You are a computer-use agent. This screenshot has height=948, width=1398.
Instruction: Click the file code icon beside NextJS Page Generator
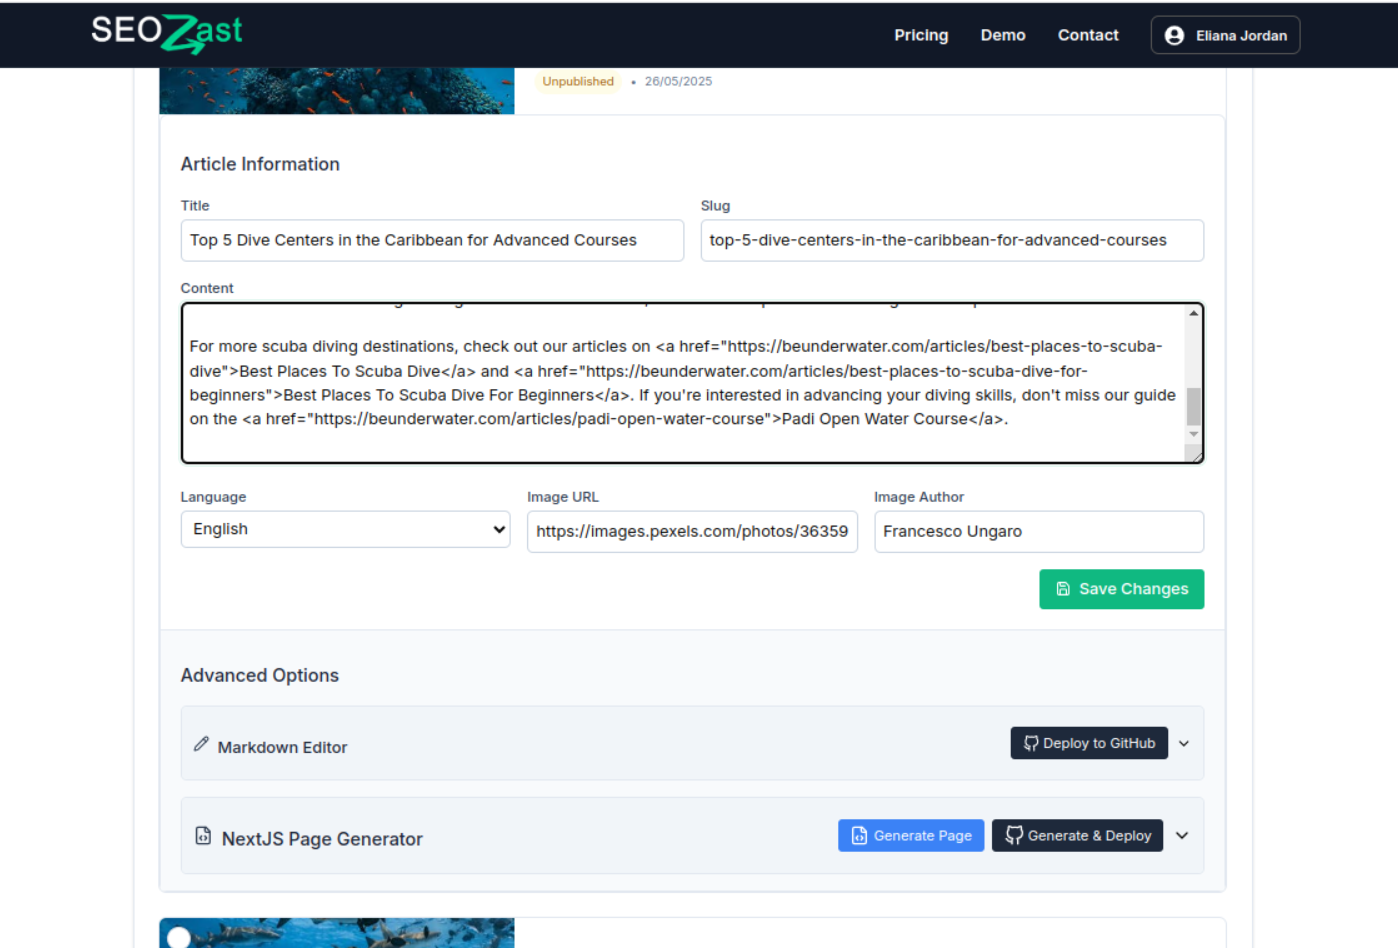[x=203, y=836]
